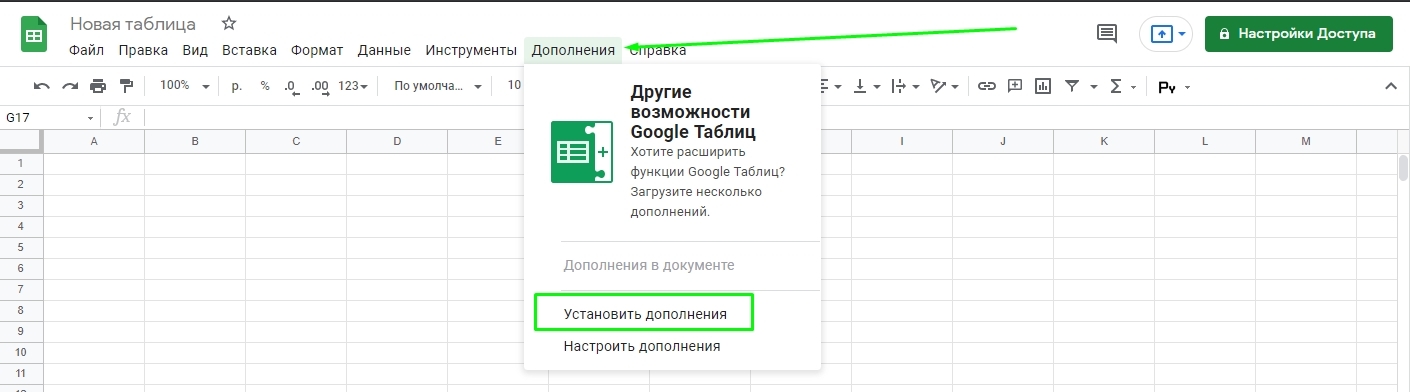Insert a link
1410x392 pixels.
[987, 87]
